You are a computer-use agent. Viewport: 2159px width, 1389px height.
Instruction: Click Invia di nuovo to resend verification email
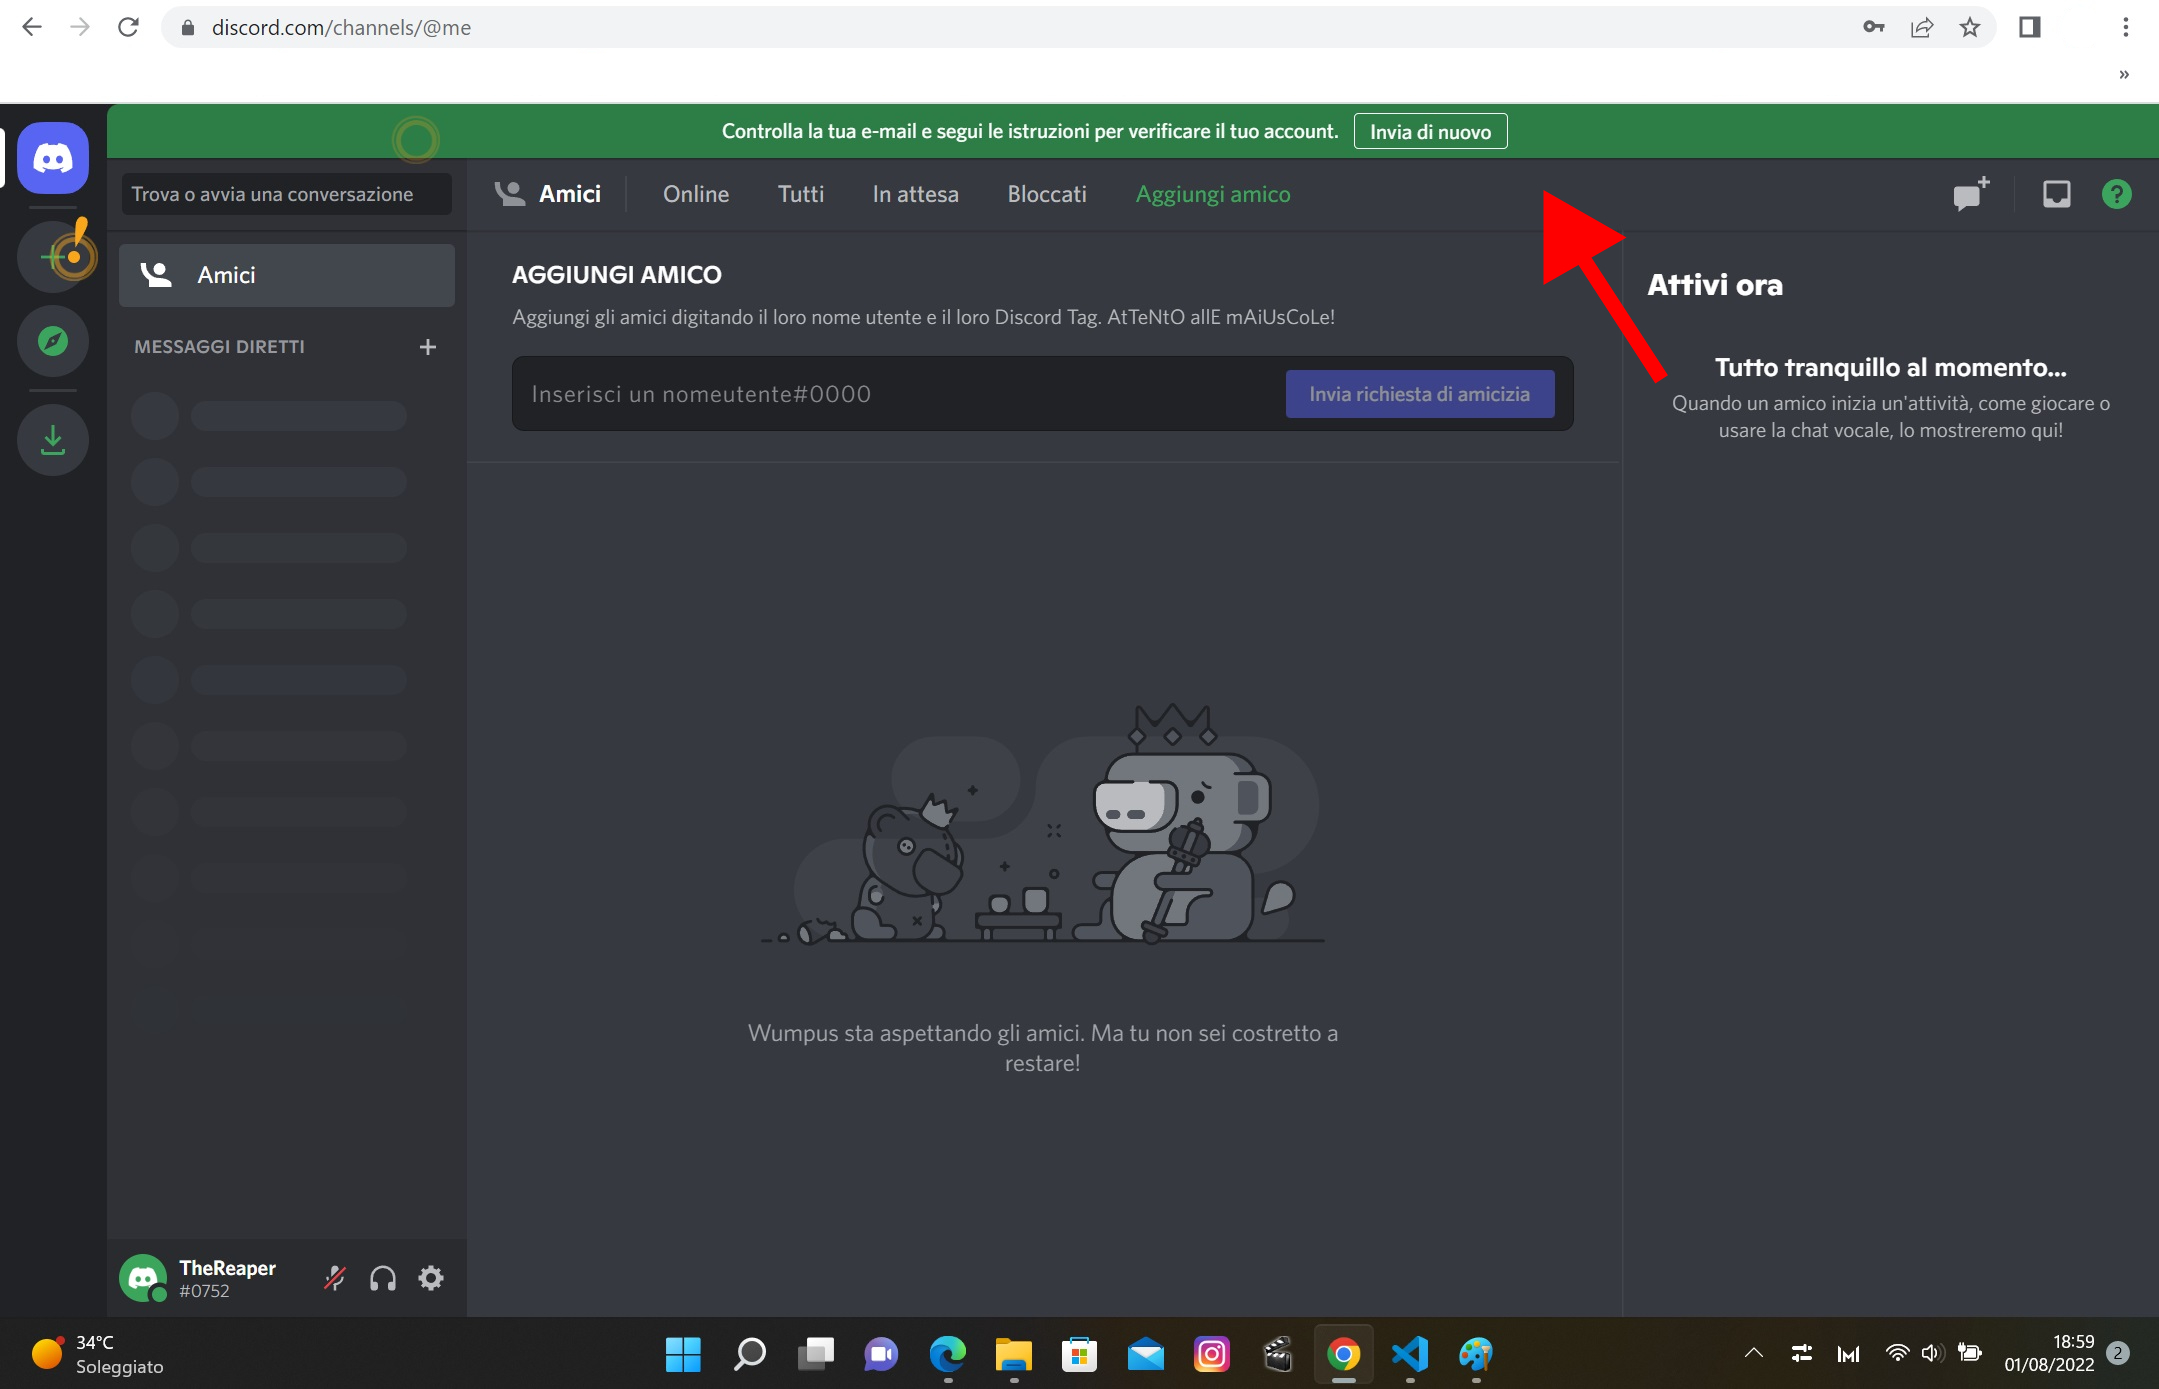(x=1430, y=131)
